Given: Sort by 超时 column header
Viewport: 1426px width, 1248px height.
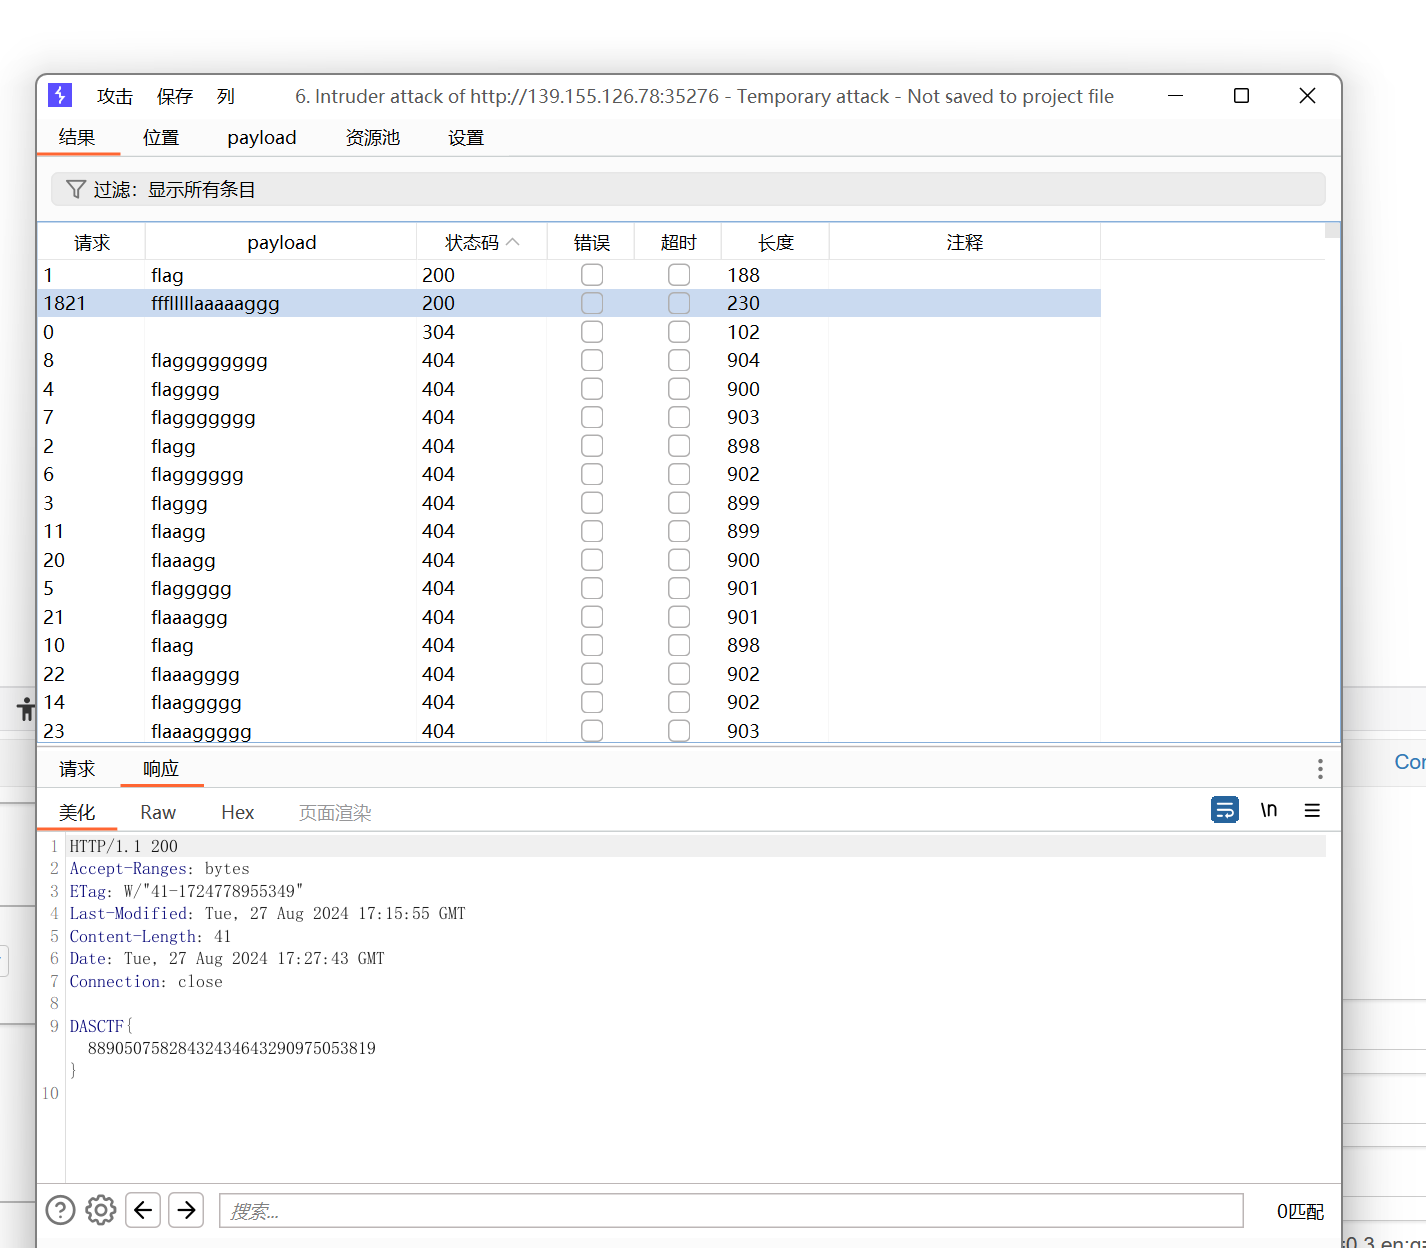Looking at the screenshot, I should tap(678, 242).
